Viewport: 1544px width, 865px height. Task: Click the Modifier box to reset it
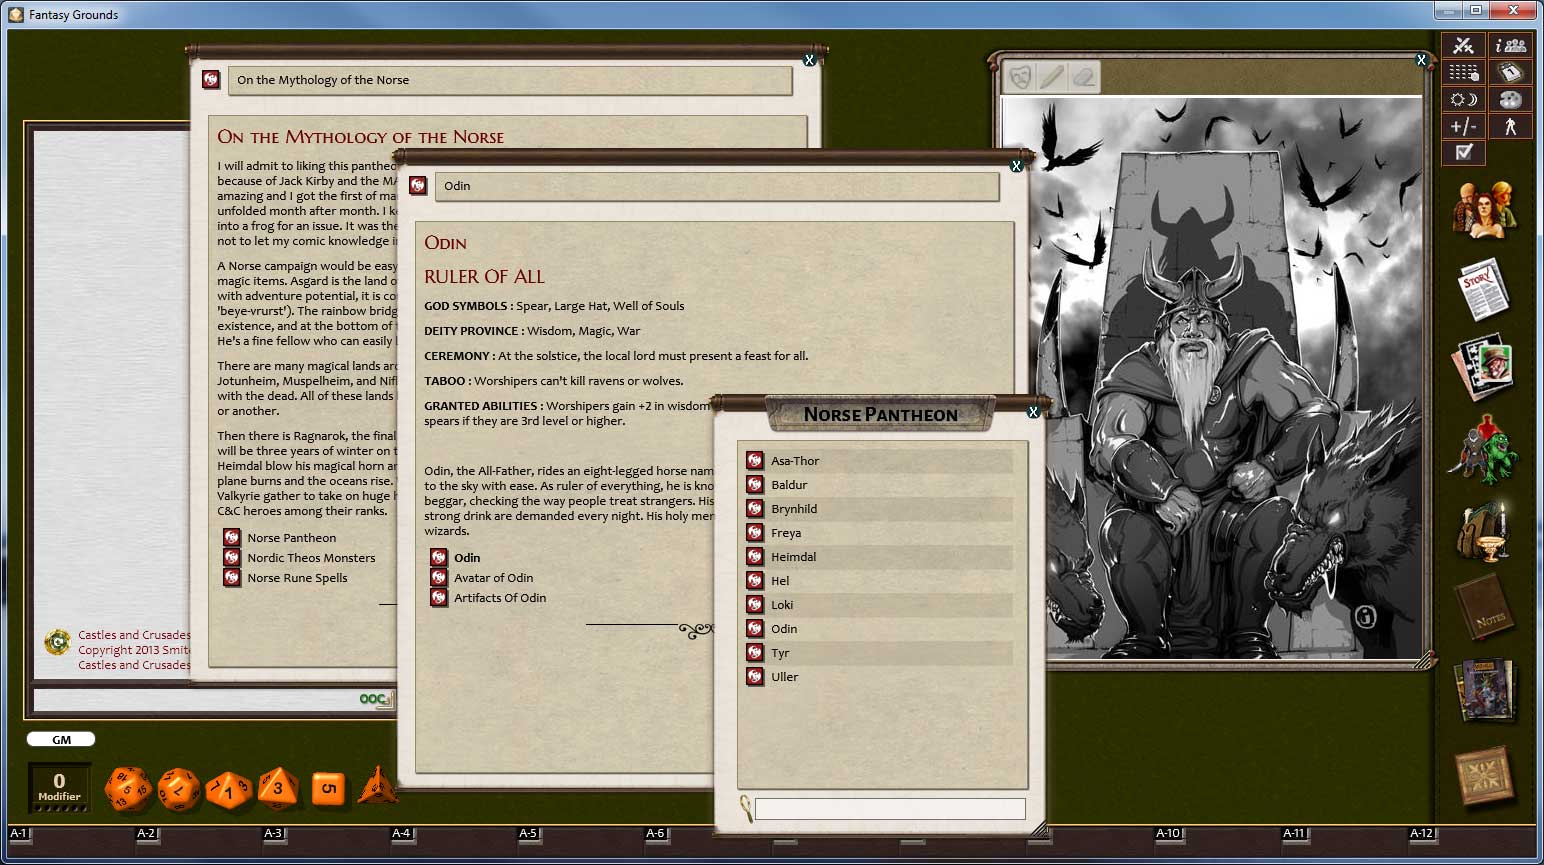60,788
